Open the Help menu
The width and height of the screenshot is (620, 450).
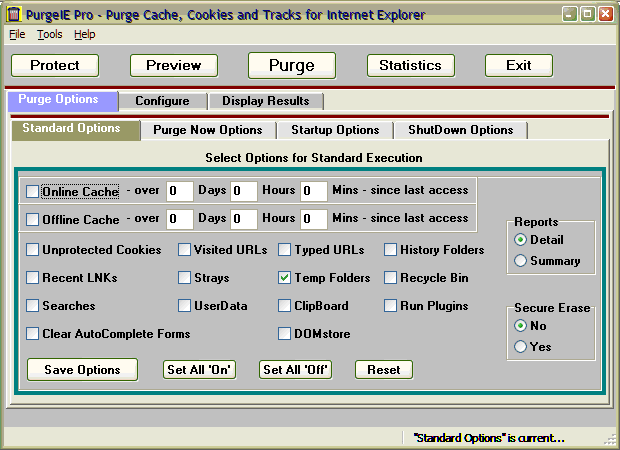click(85, 34)
